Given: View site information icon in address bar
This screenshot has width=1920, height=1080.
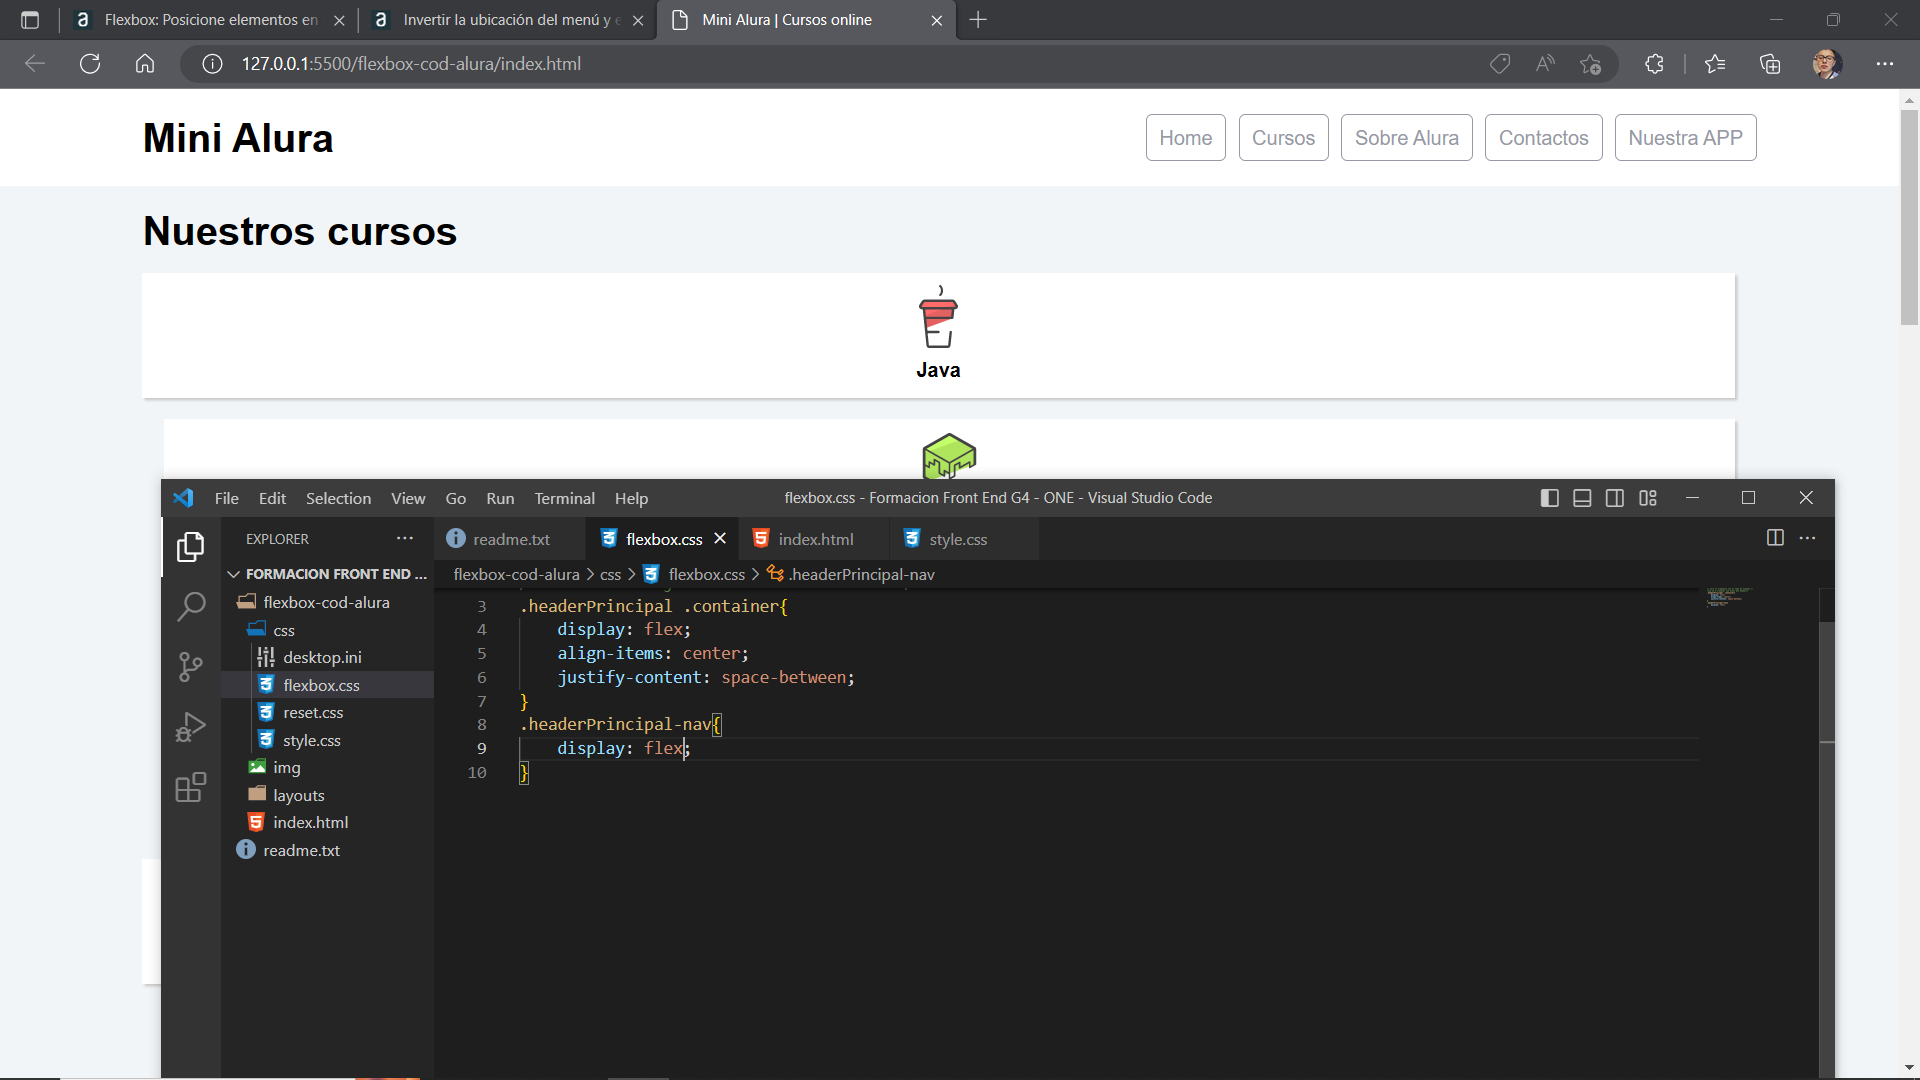Looking at the screenshot, I should pyautogui.click(x=212, y=64).
